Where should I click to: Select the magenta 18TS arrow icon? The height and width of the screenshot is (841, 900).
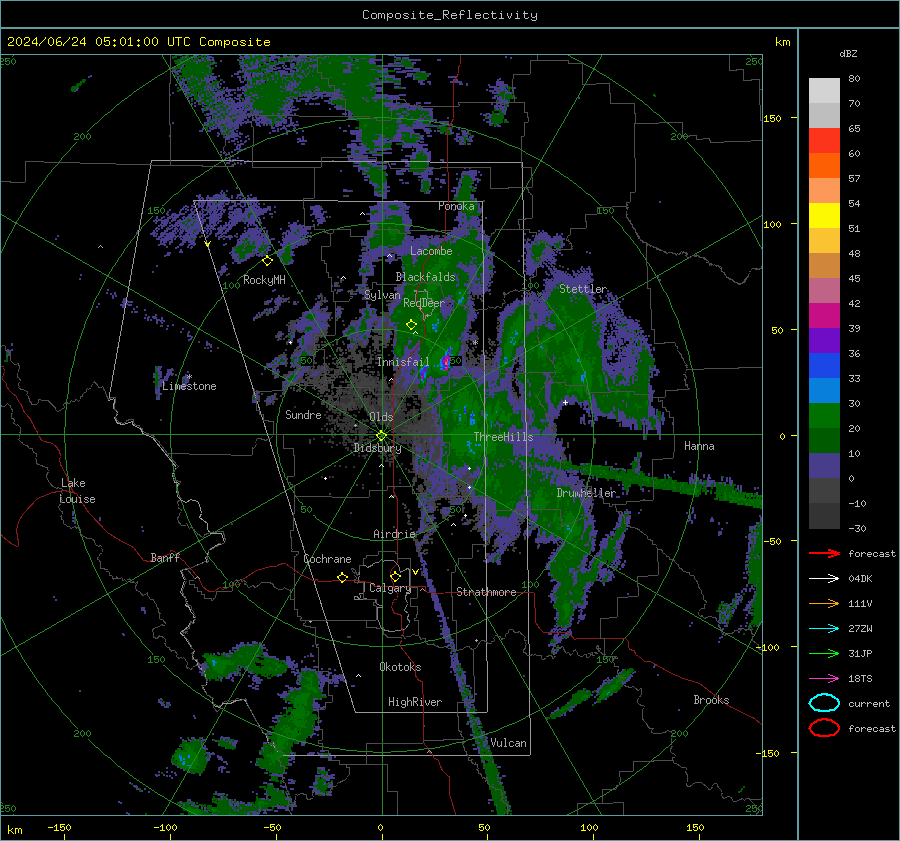[824, 679]
